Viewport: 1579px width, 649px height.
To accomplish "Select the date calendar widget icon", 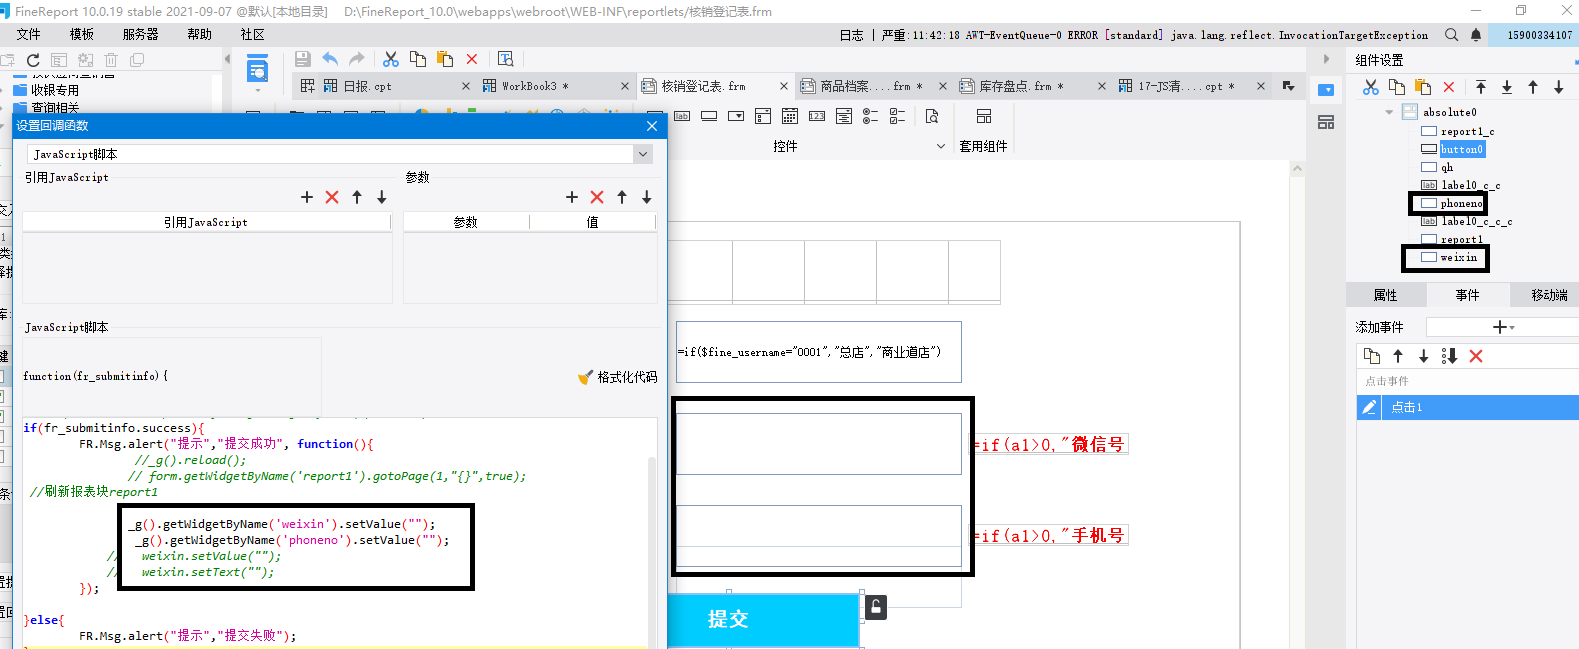I will (x=790, y=116).
